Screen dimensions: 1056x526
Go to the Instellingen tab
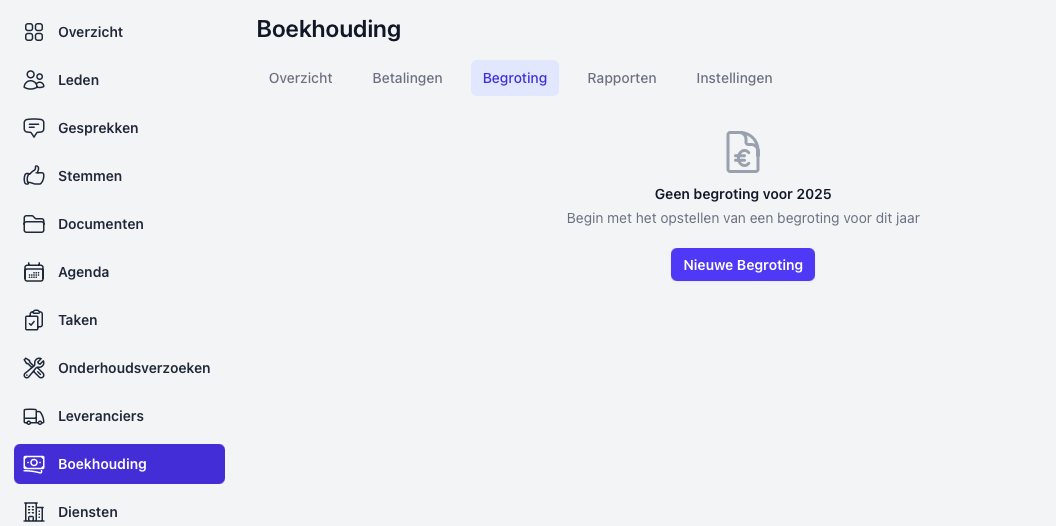(x=734, y=78)
